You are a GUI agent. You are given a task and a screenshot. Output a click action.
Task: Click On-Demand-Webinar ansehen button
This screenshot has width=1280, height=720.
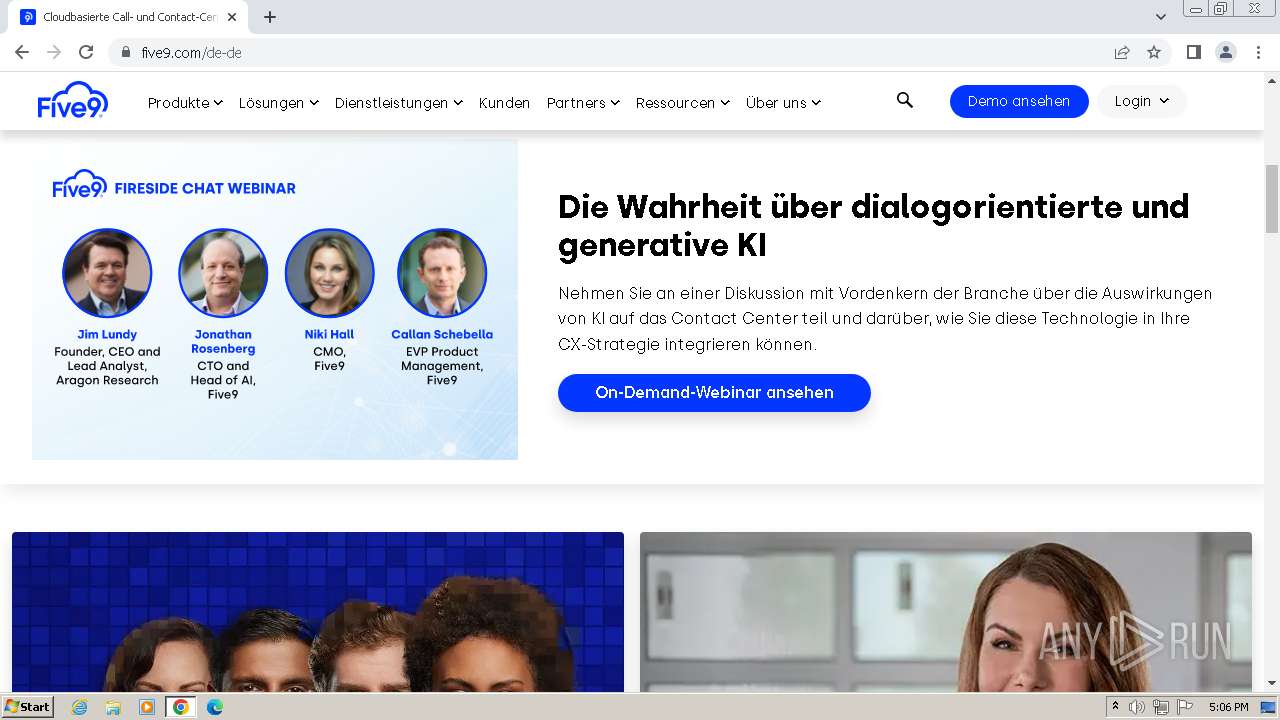pyautogui.click(x=714, y=392)
